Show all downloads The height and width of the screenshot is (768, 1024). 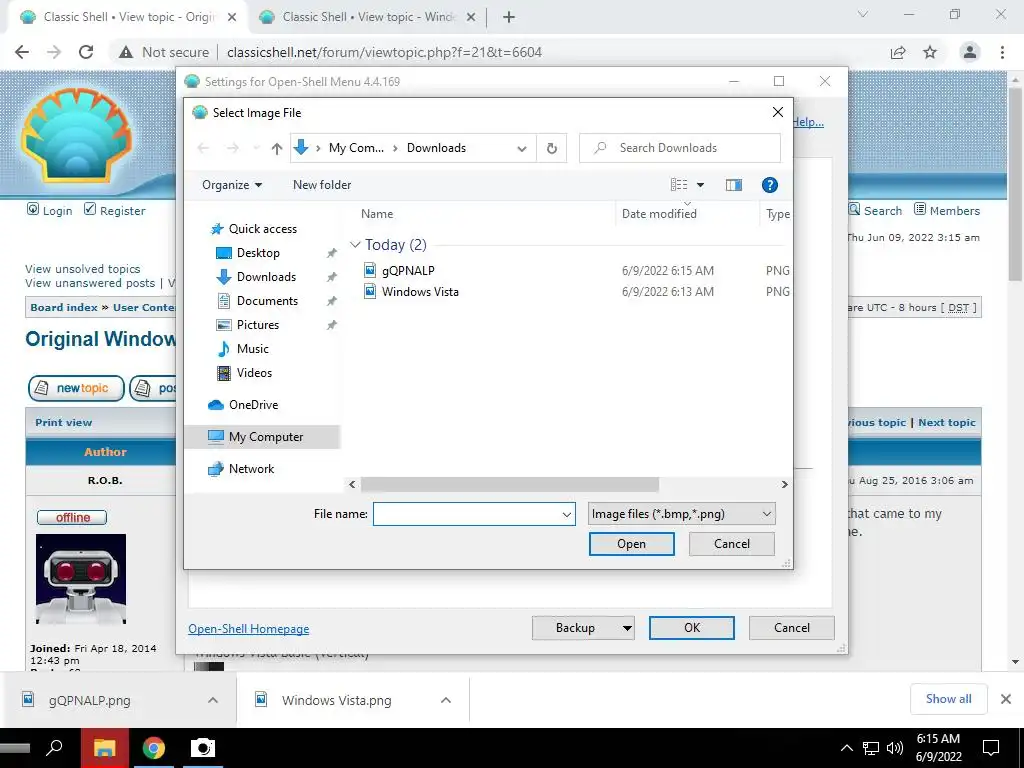tap(948, 699)
